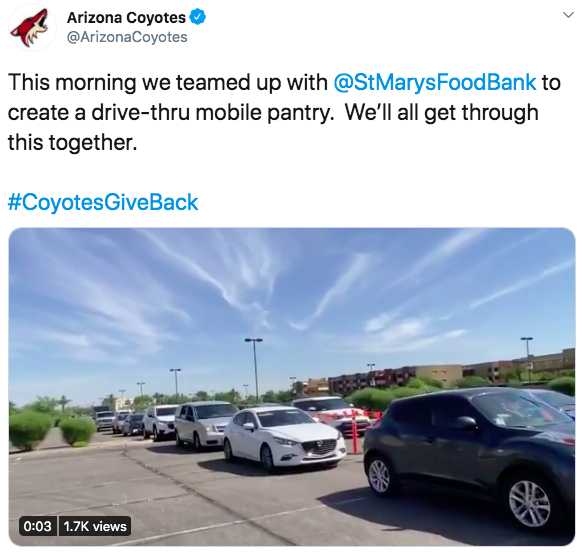The width and height of the screenshot is (582, 552).
Task: Click the blue verified checkmark badge
Action: 198,17
